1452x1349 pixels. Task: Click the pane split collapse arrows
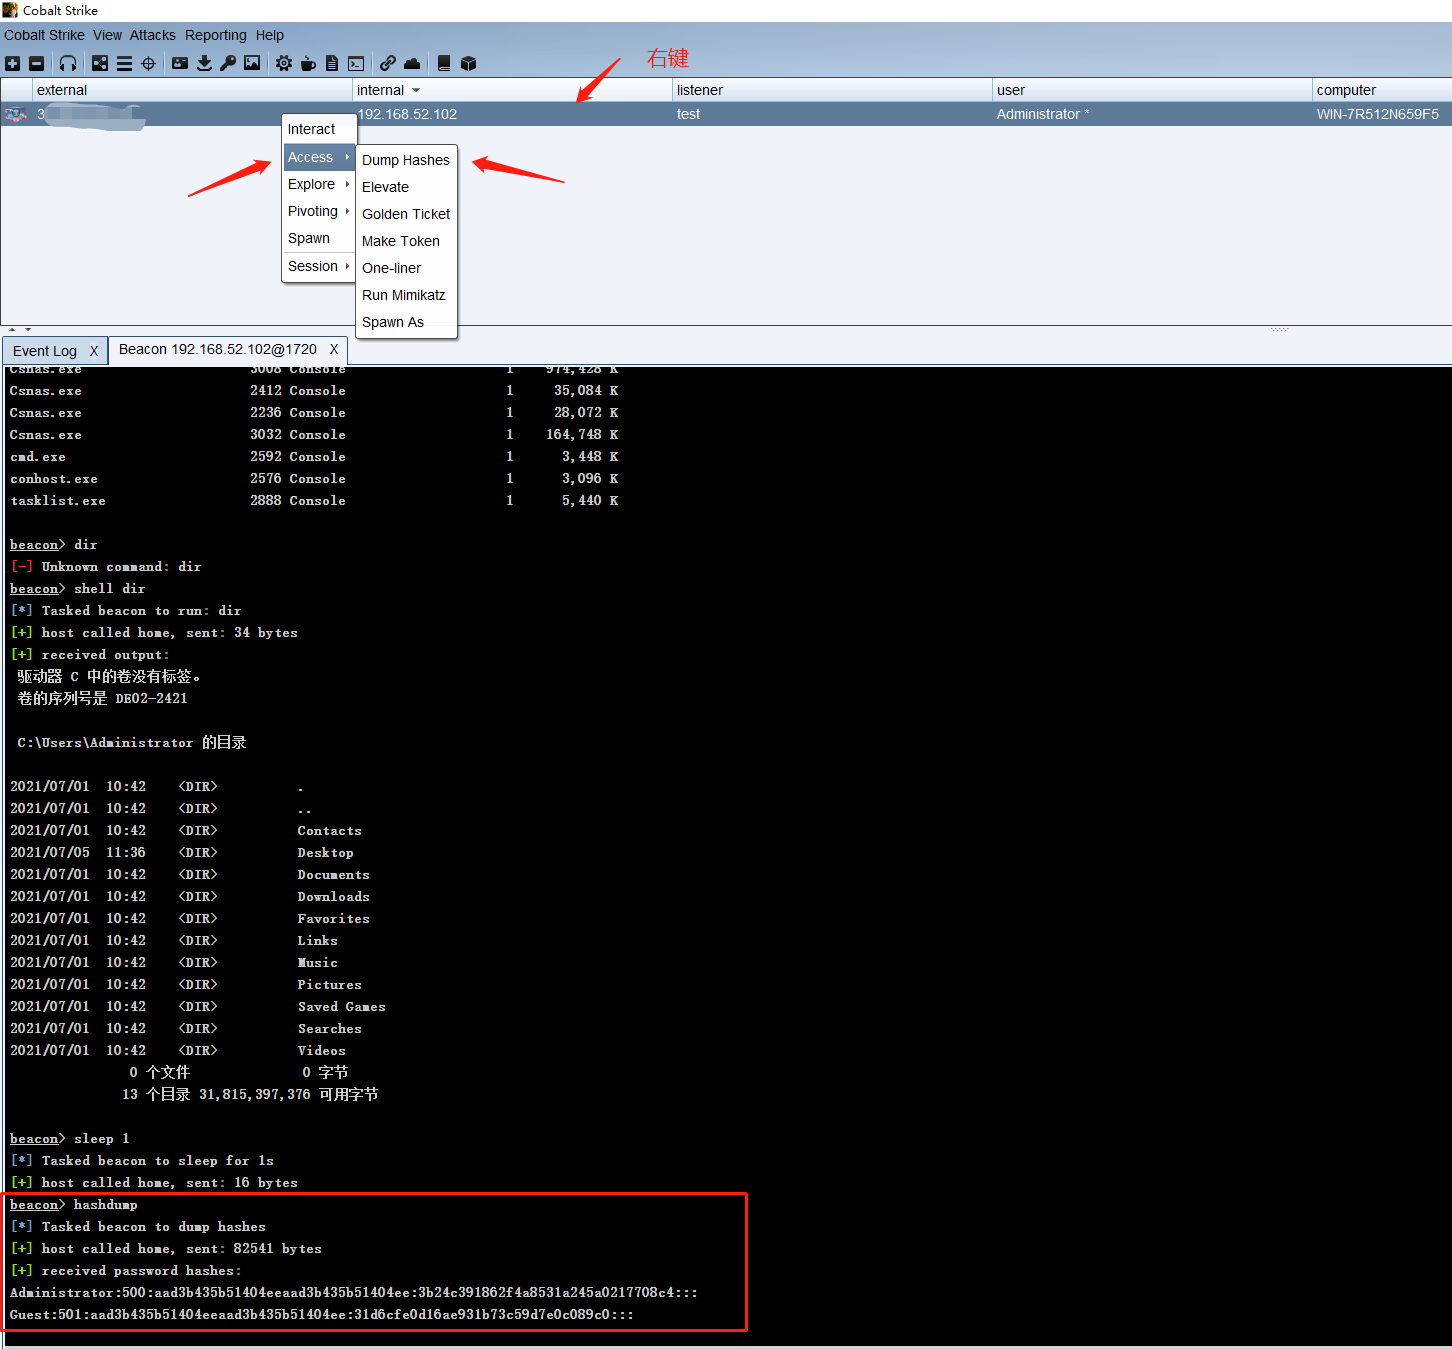pos(20,329)
